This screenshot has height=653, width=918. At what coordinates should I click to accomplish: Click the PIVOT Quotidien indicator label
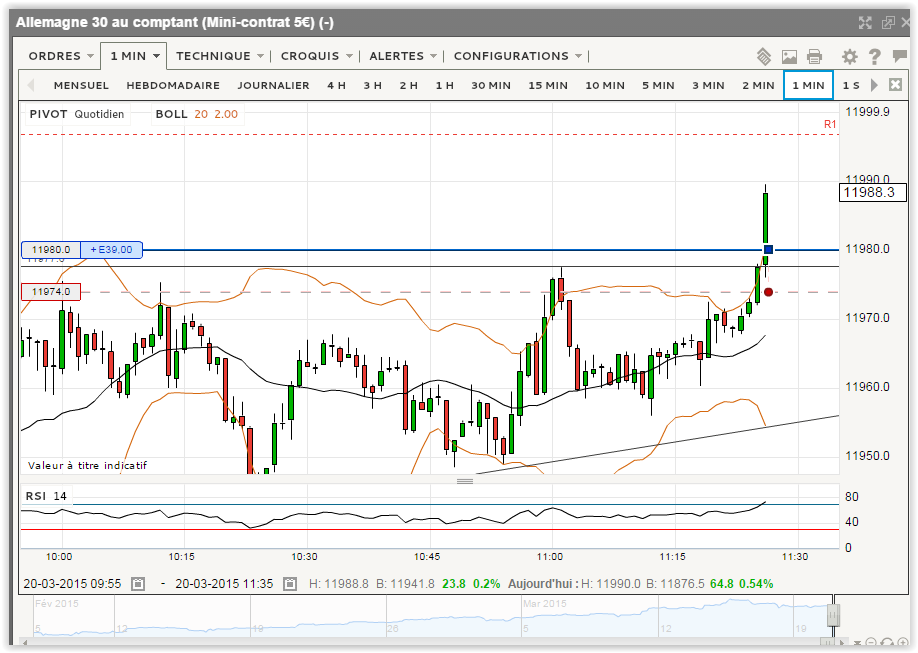(x=77, y=114)
